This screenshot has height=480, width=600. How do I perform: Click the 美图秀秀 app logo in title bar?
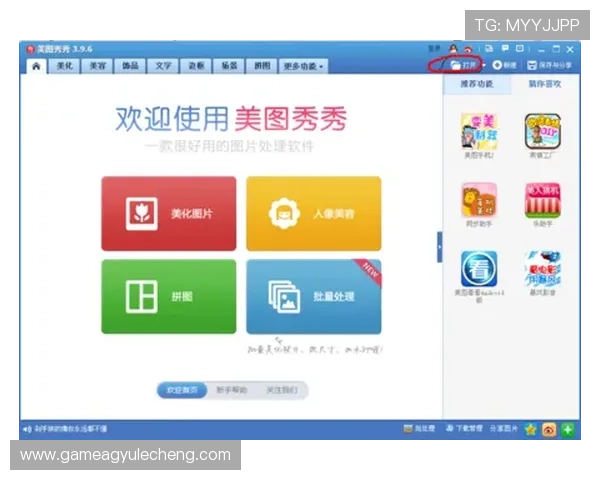click(30, 49)
